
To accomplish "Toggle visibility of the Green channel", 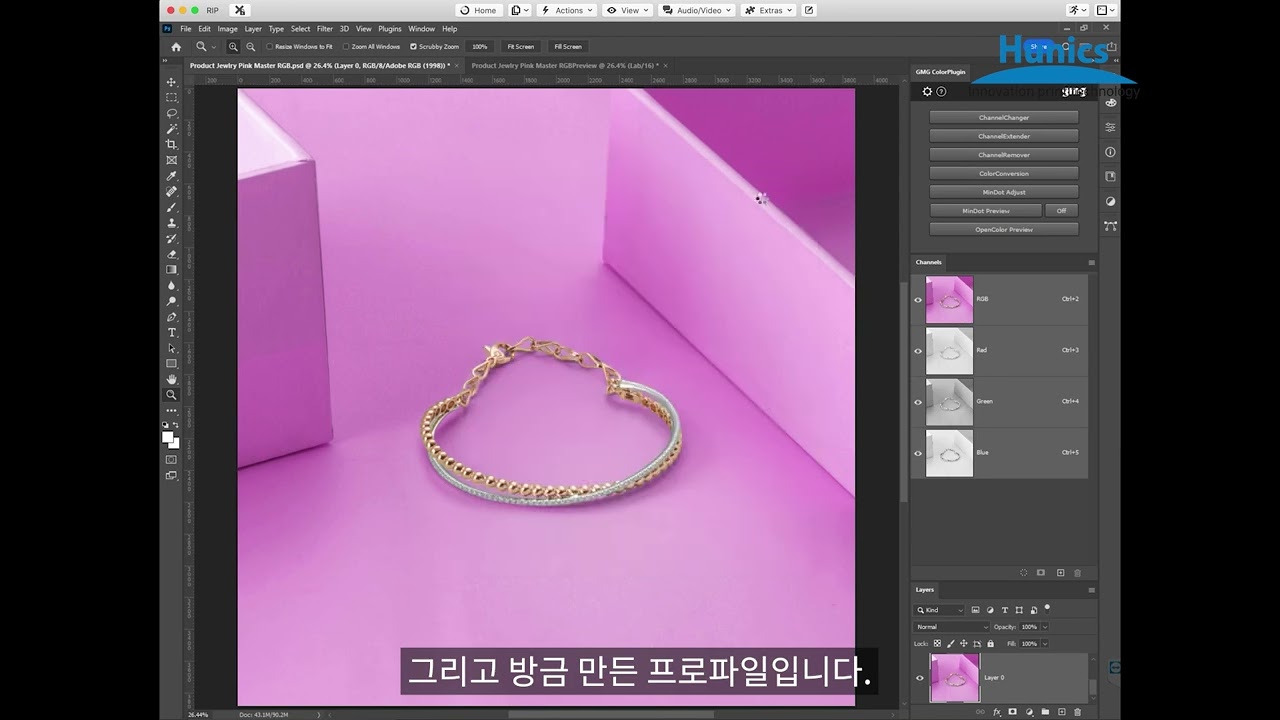I will [918, 402].
